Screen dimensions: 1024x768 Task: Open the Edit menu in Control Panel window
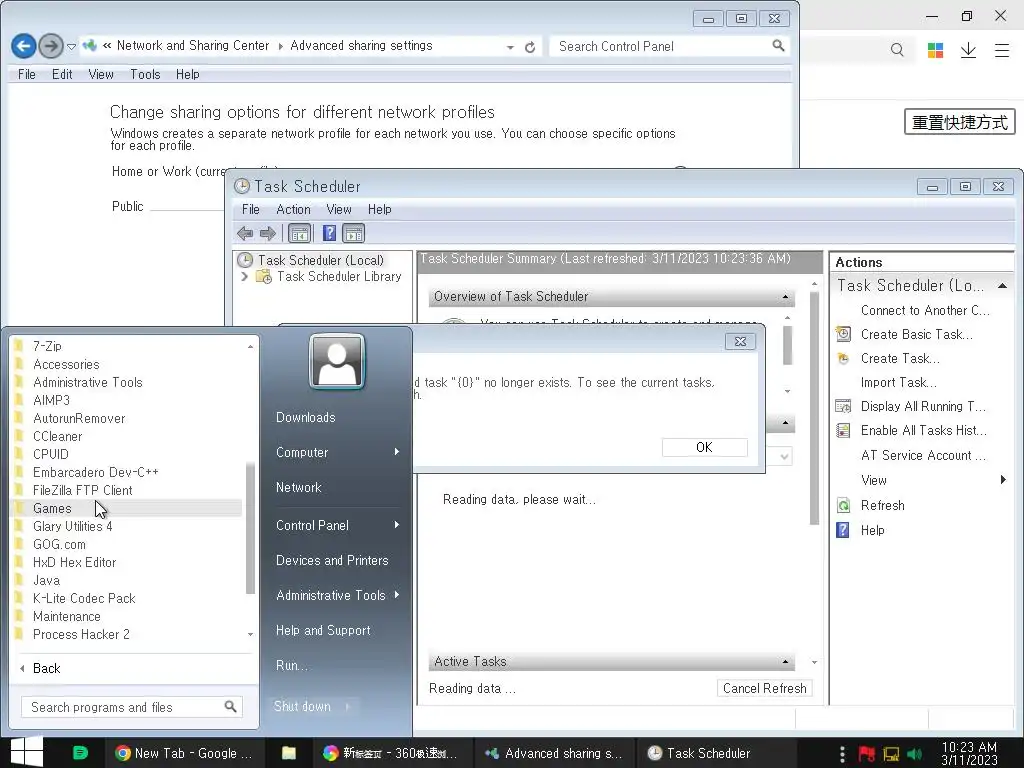[x=62, y=74]
